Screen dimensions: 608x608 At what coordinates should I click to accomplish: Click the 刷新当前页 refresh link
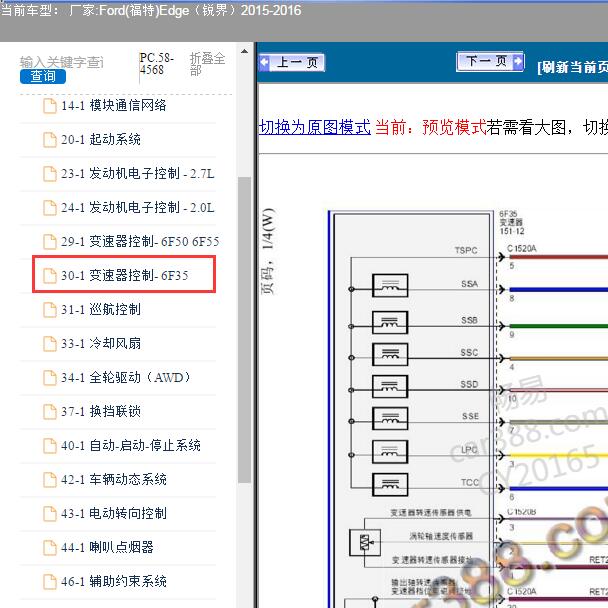coord(572,67)
